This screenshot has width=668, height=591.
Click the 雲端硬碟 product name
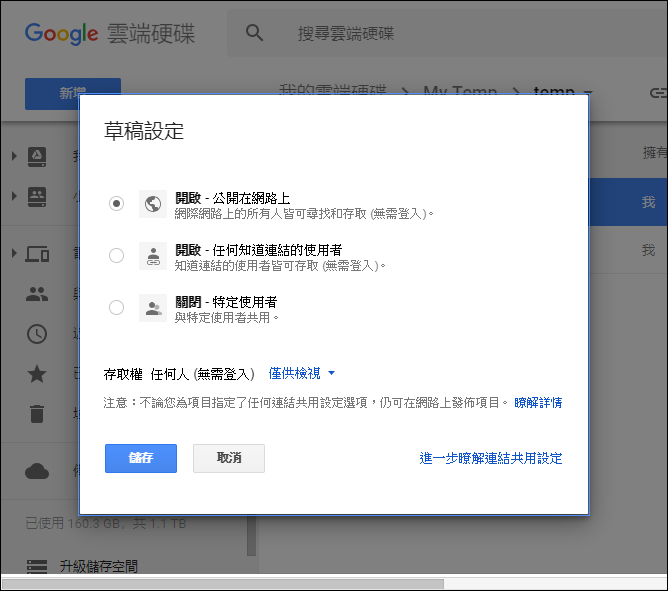(150, 34)
